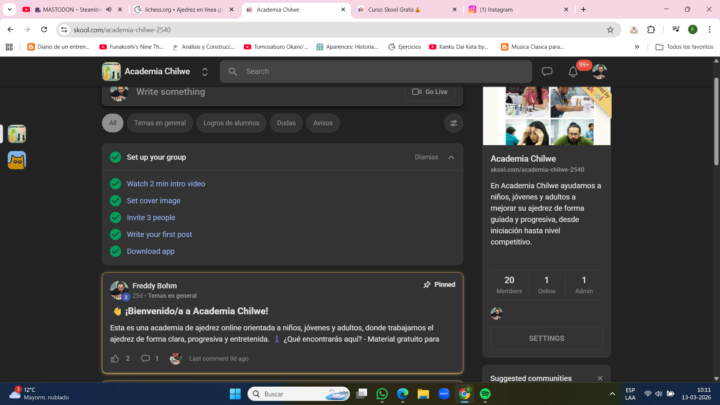Show more bookmarks with the chevron
Screen dimensions: 720x405
coord(637,47)
